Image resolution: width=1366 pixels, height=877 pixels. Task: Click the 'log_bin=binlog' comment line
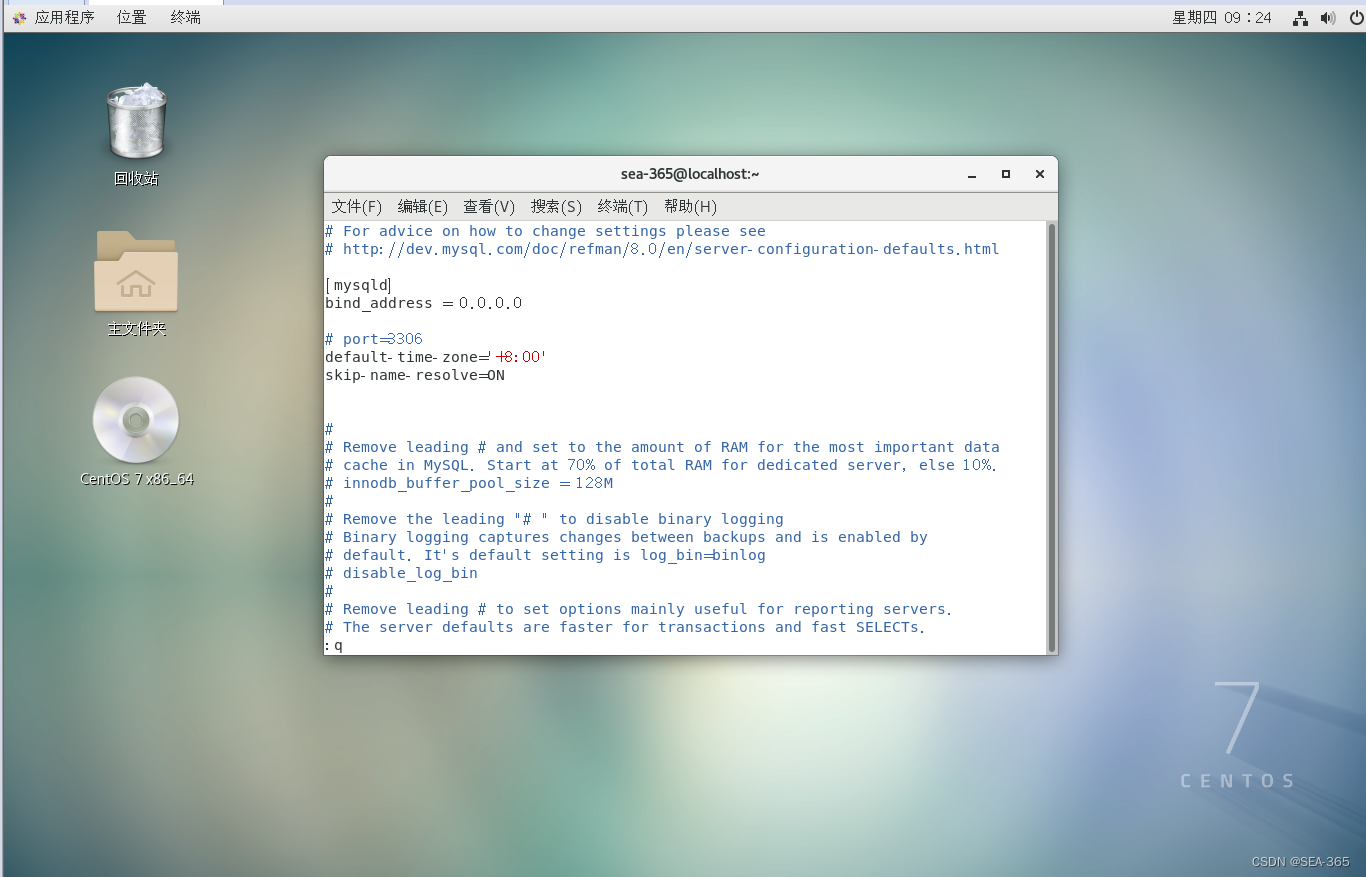click(545, 555)
